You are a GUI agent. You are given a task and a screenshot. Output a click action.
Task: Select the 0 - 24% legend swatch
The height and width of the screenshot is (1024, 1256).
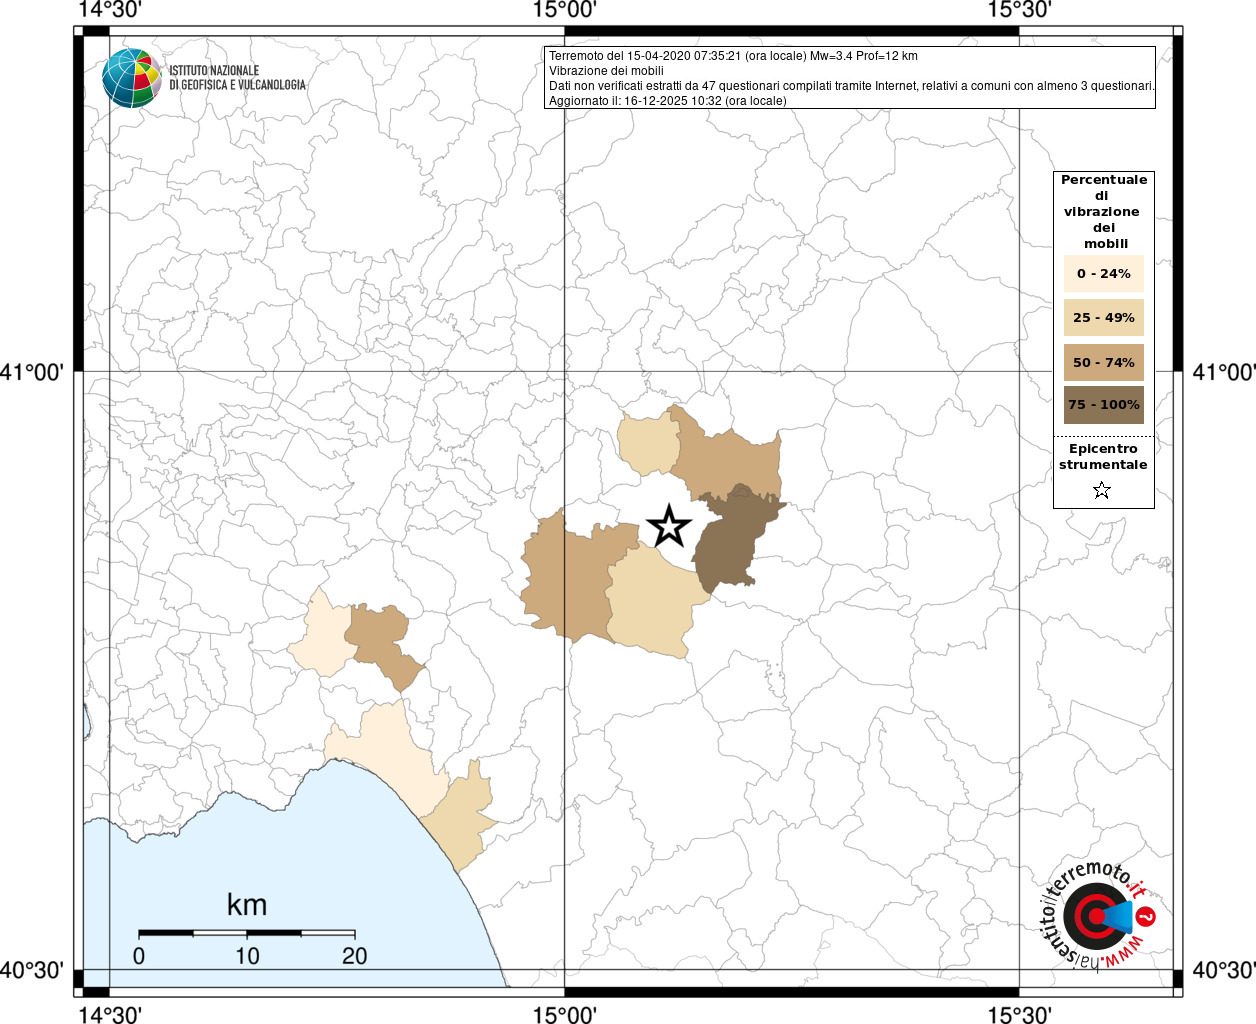tap(1103, 274)
